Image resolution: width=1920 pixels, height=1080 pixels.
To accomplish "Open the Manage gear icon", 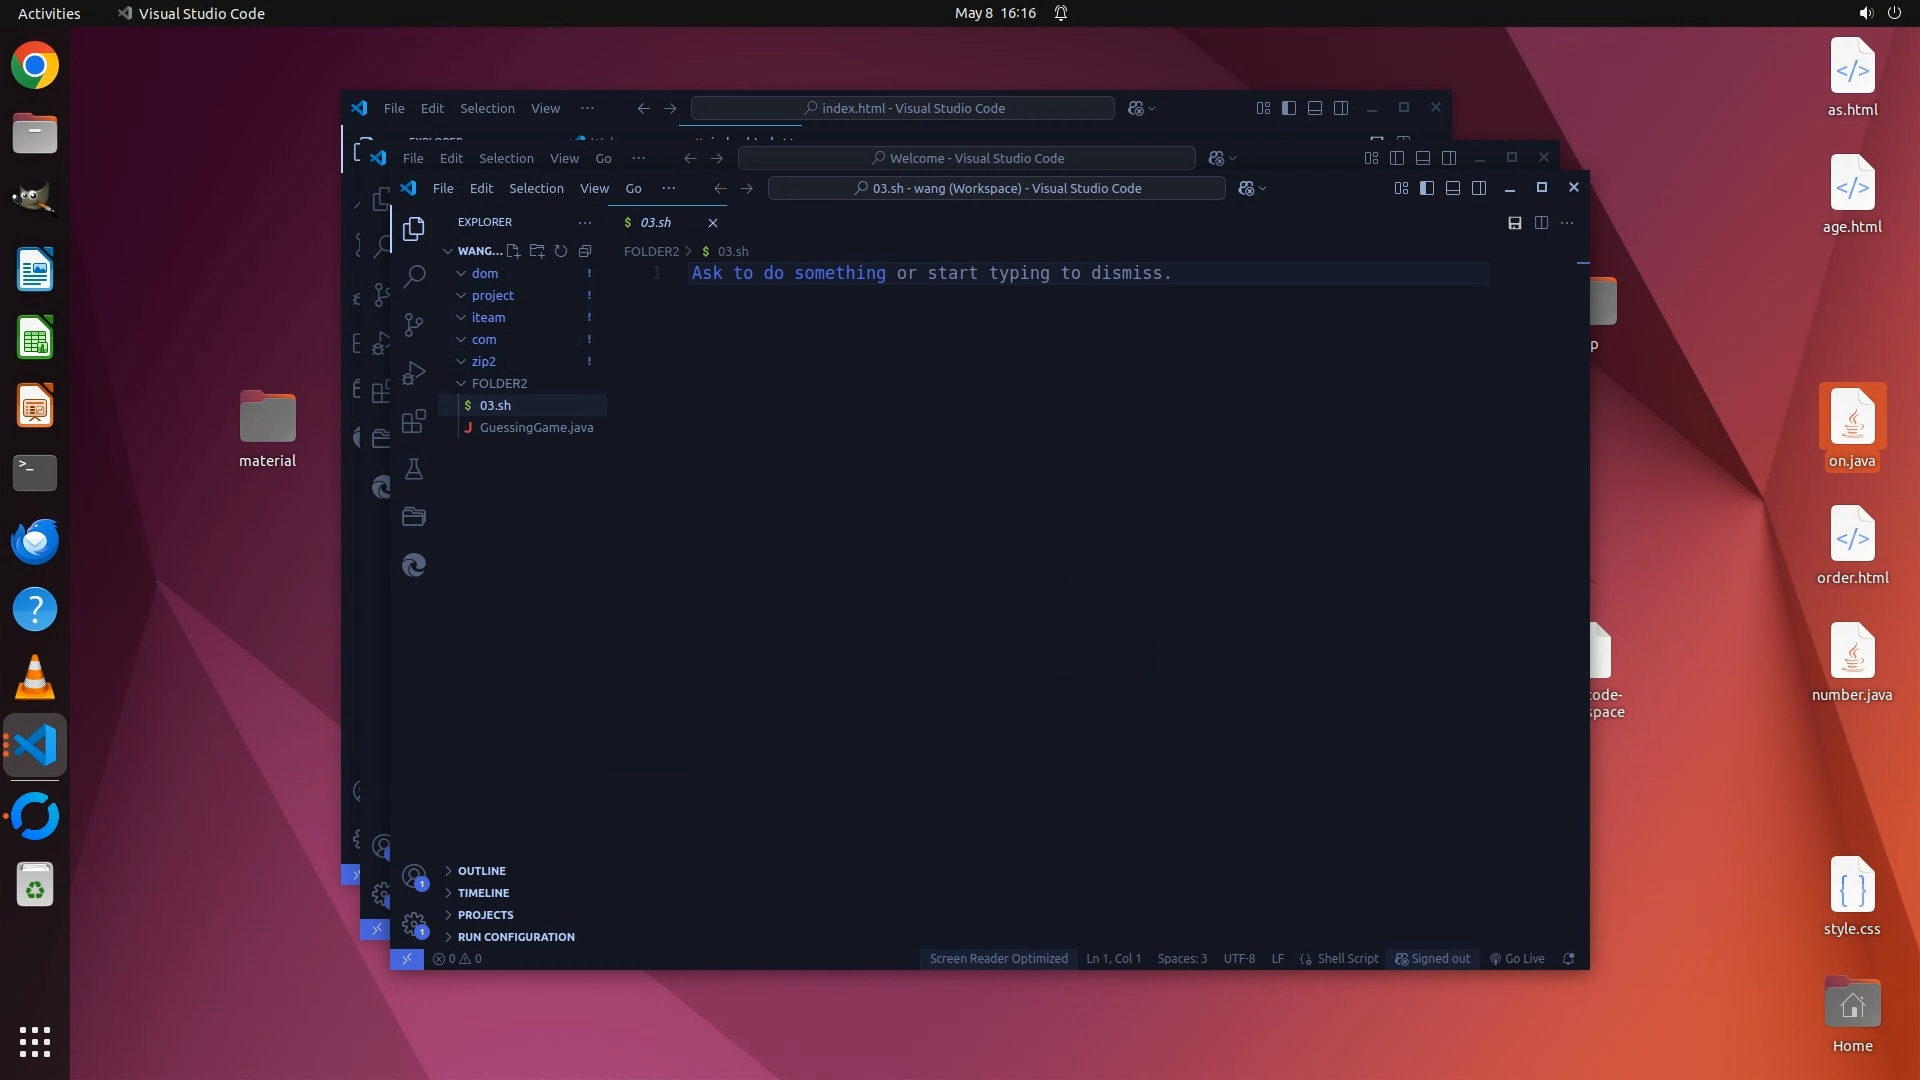I will click(413, 923).
